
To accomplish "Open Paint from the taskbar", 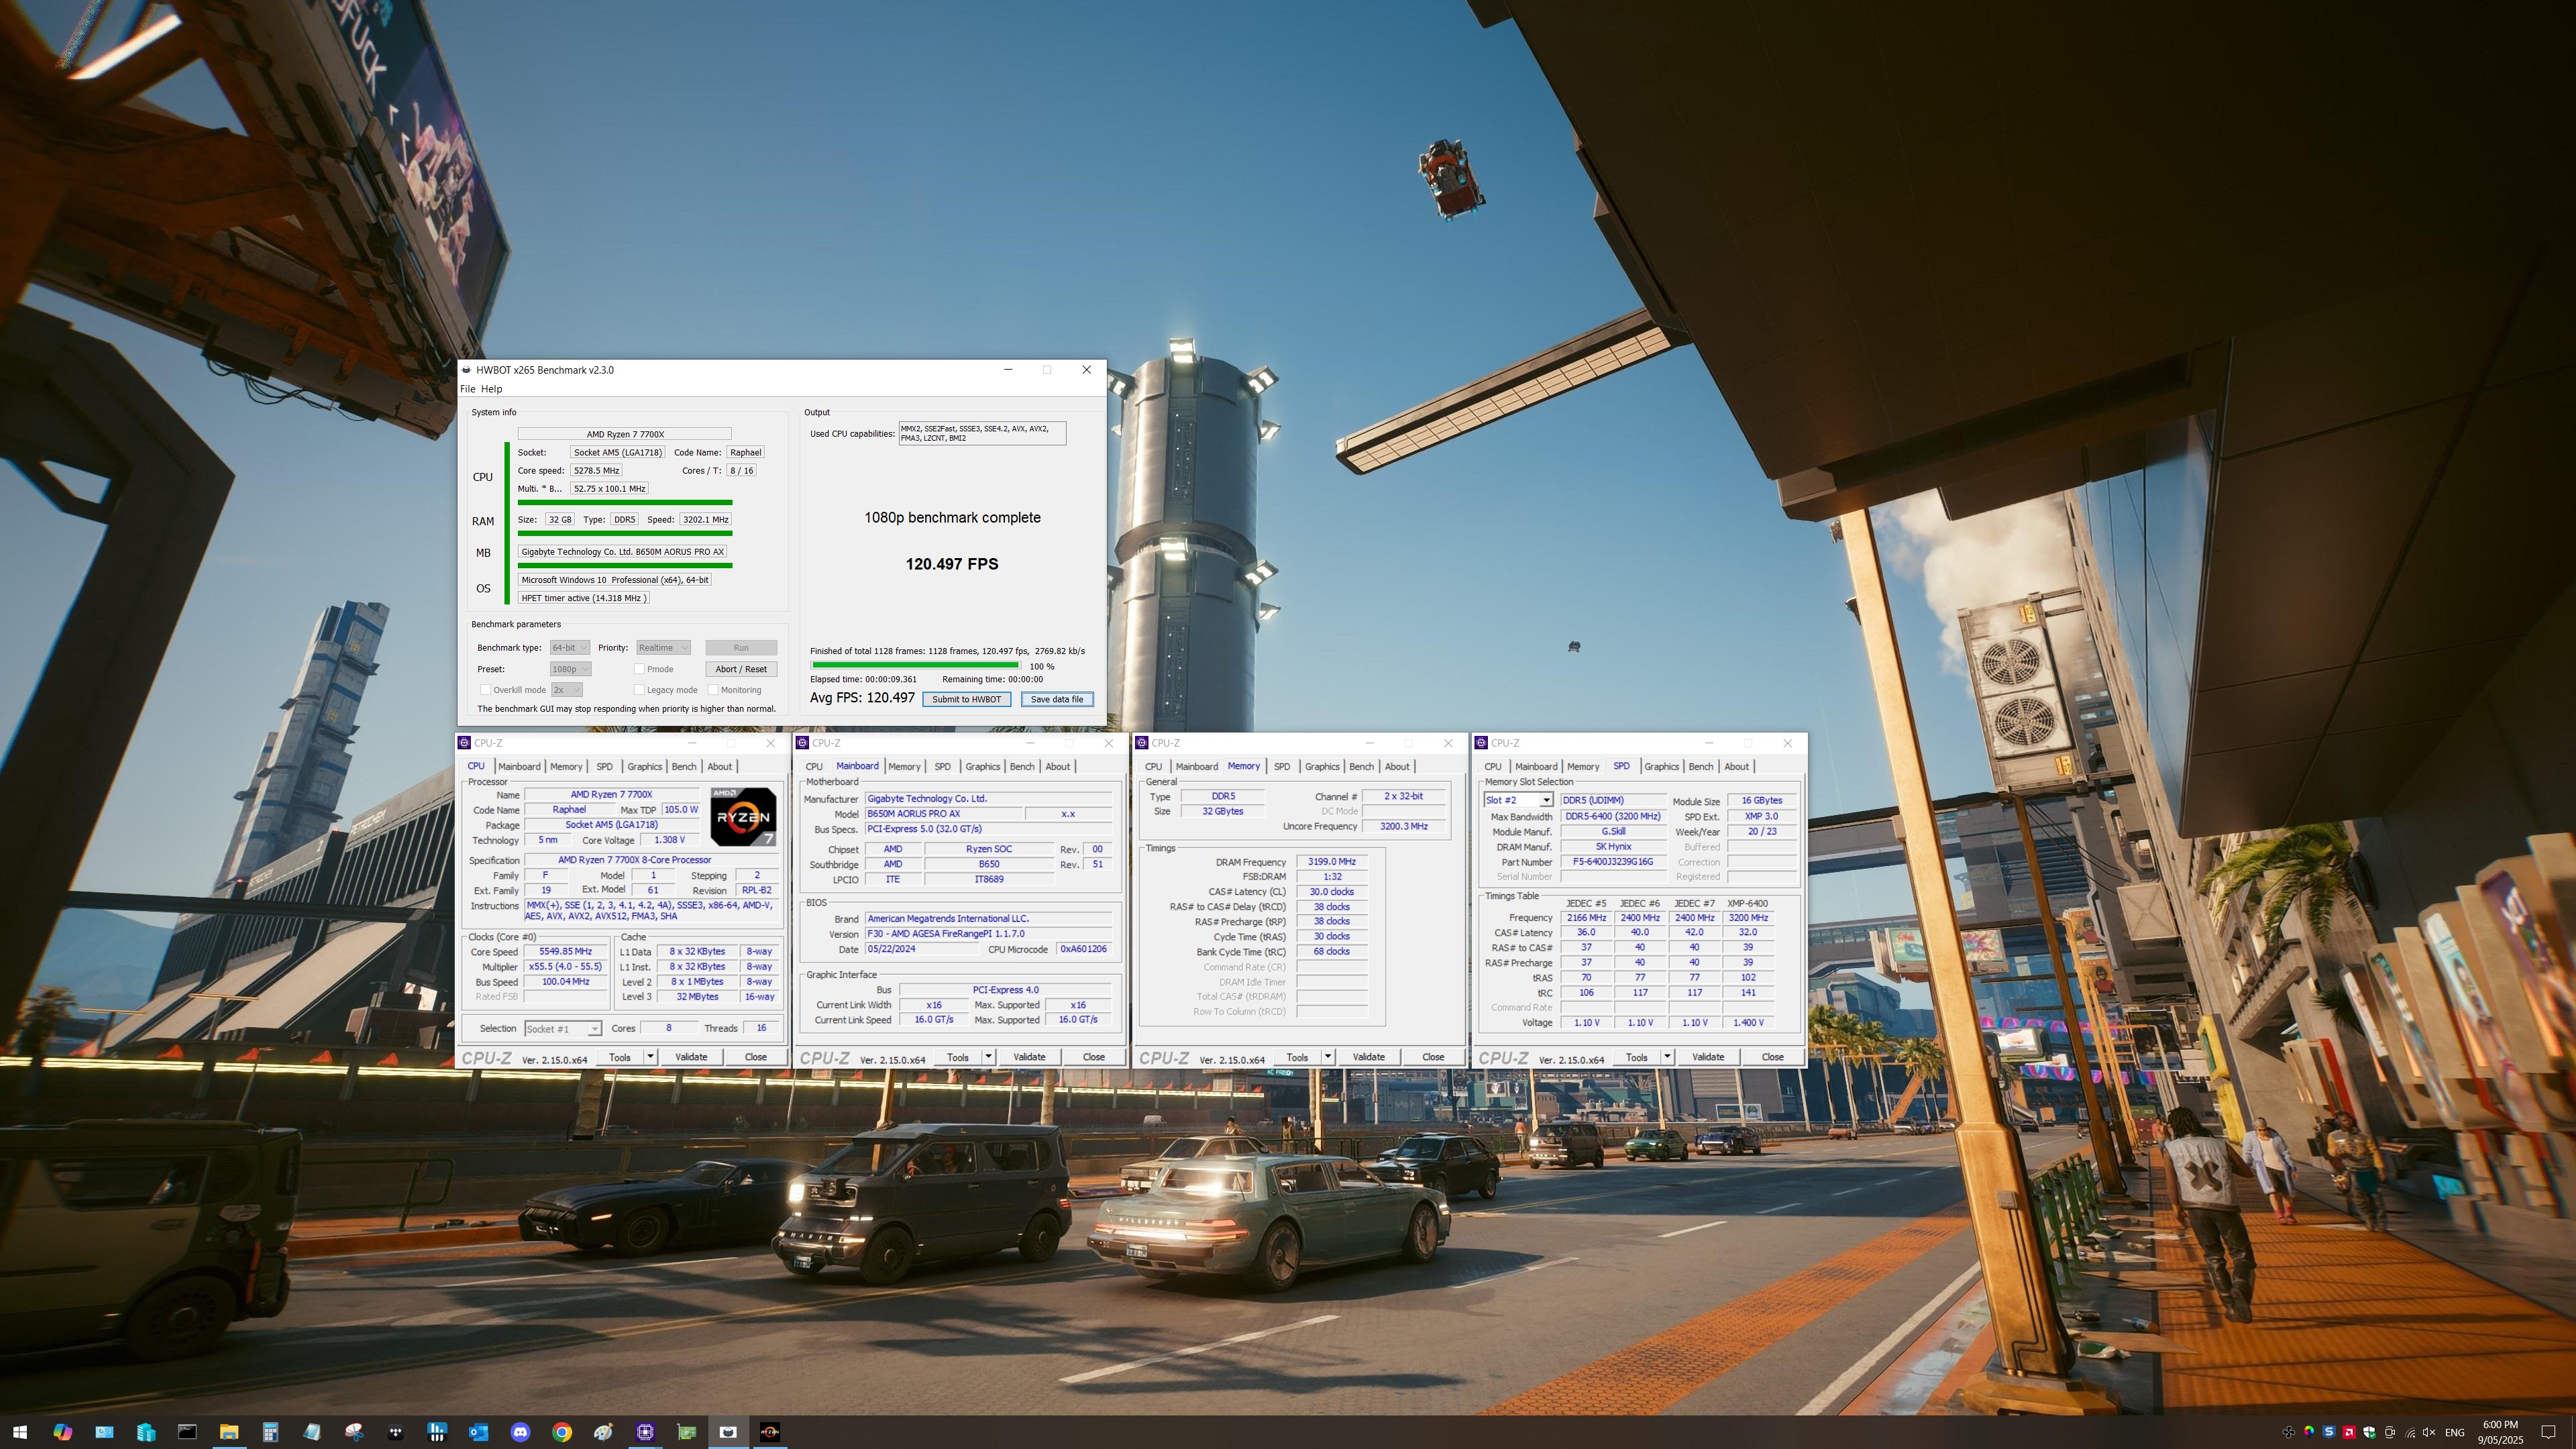I will tap(604, 1432).
